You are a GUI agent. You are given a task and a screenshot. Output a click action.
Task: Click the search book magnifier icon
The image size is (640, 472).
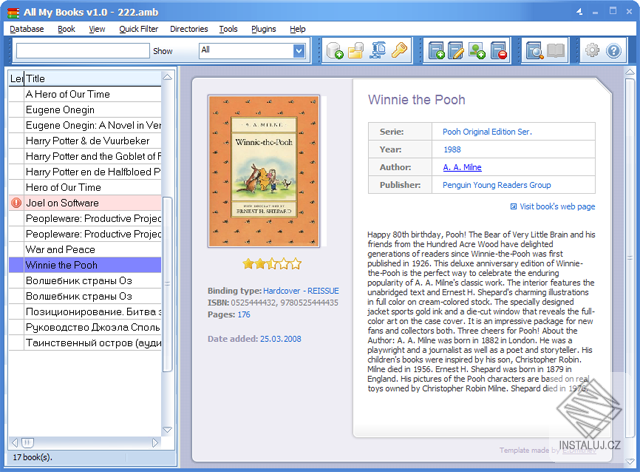[x=534, y=51]
